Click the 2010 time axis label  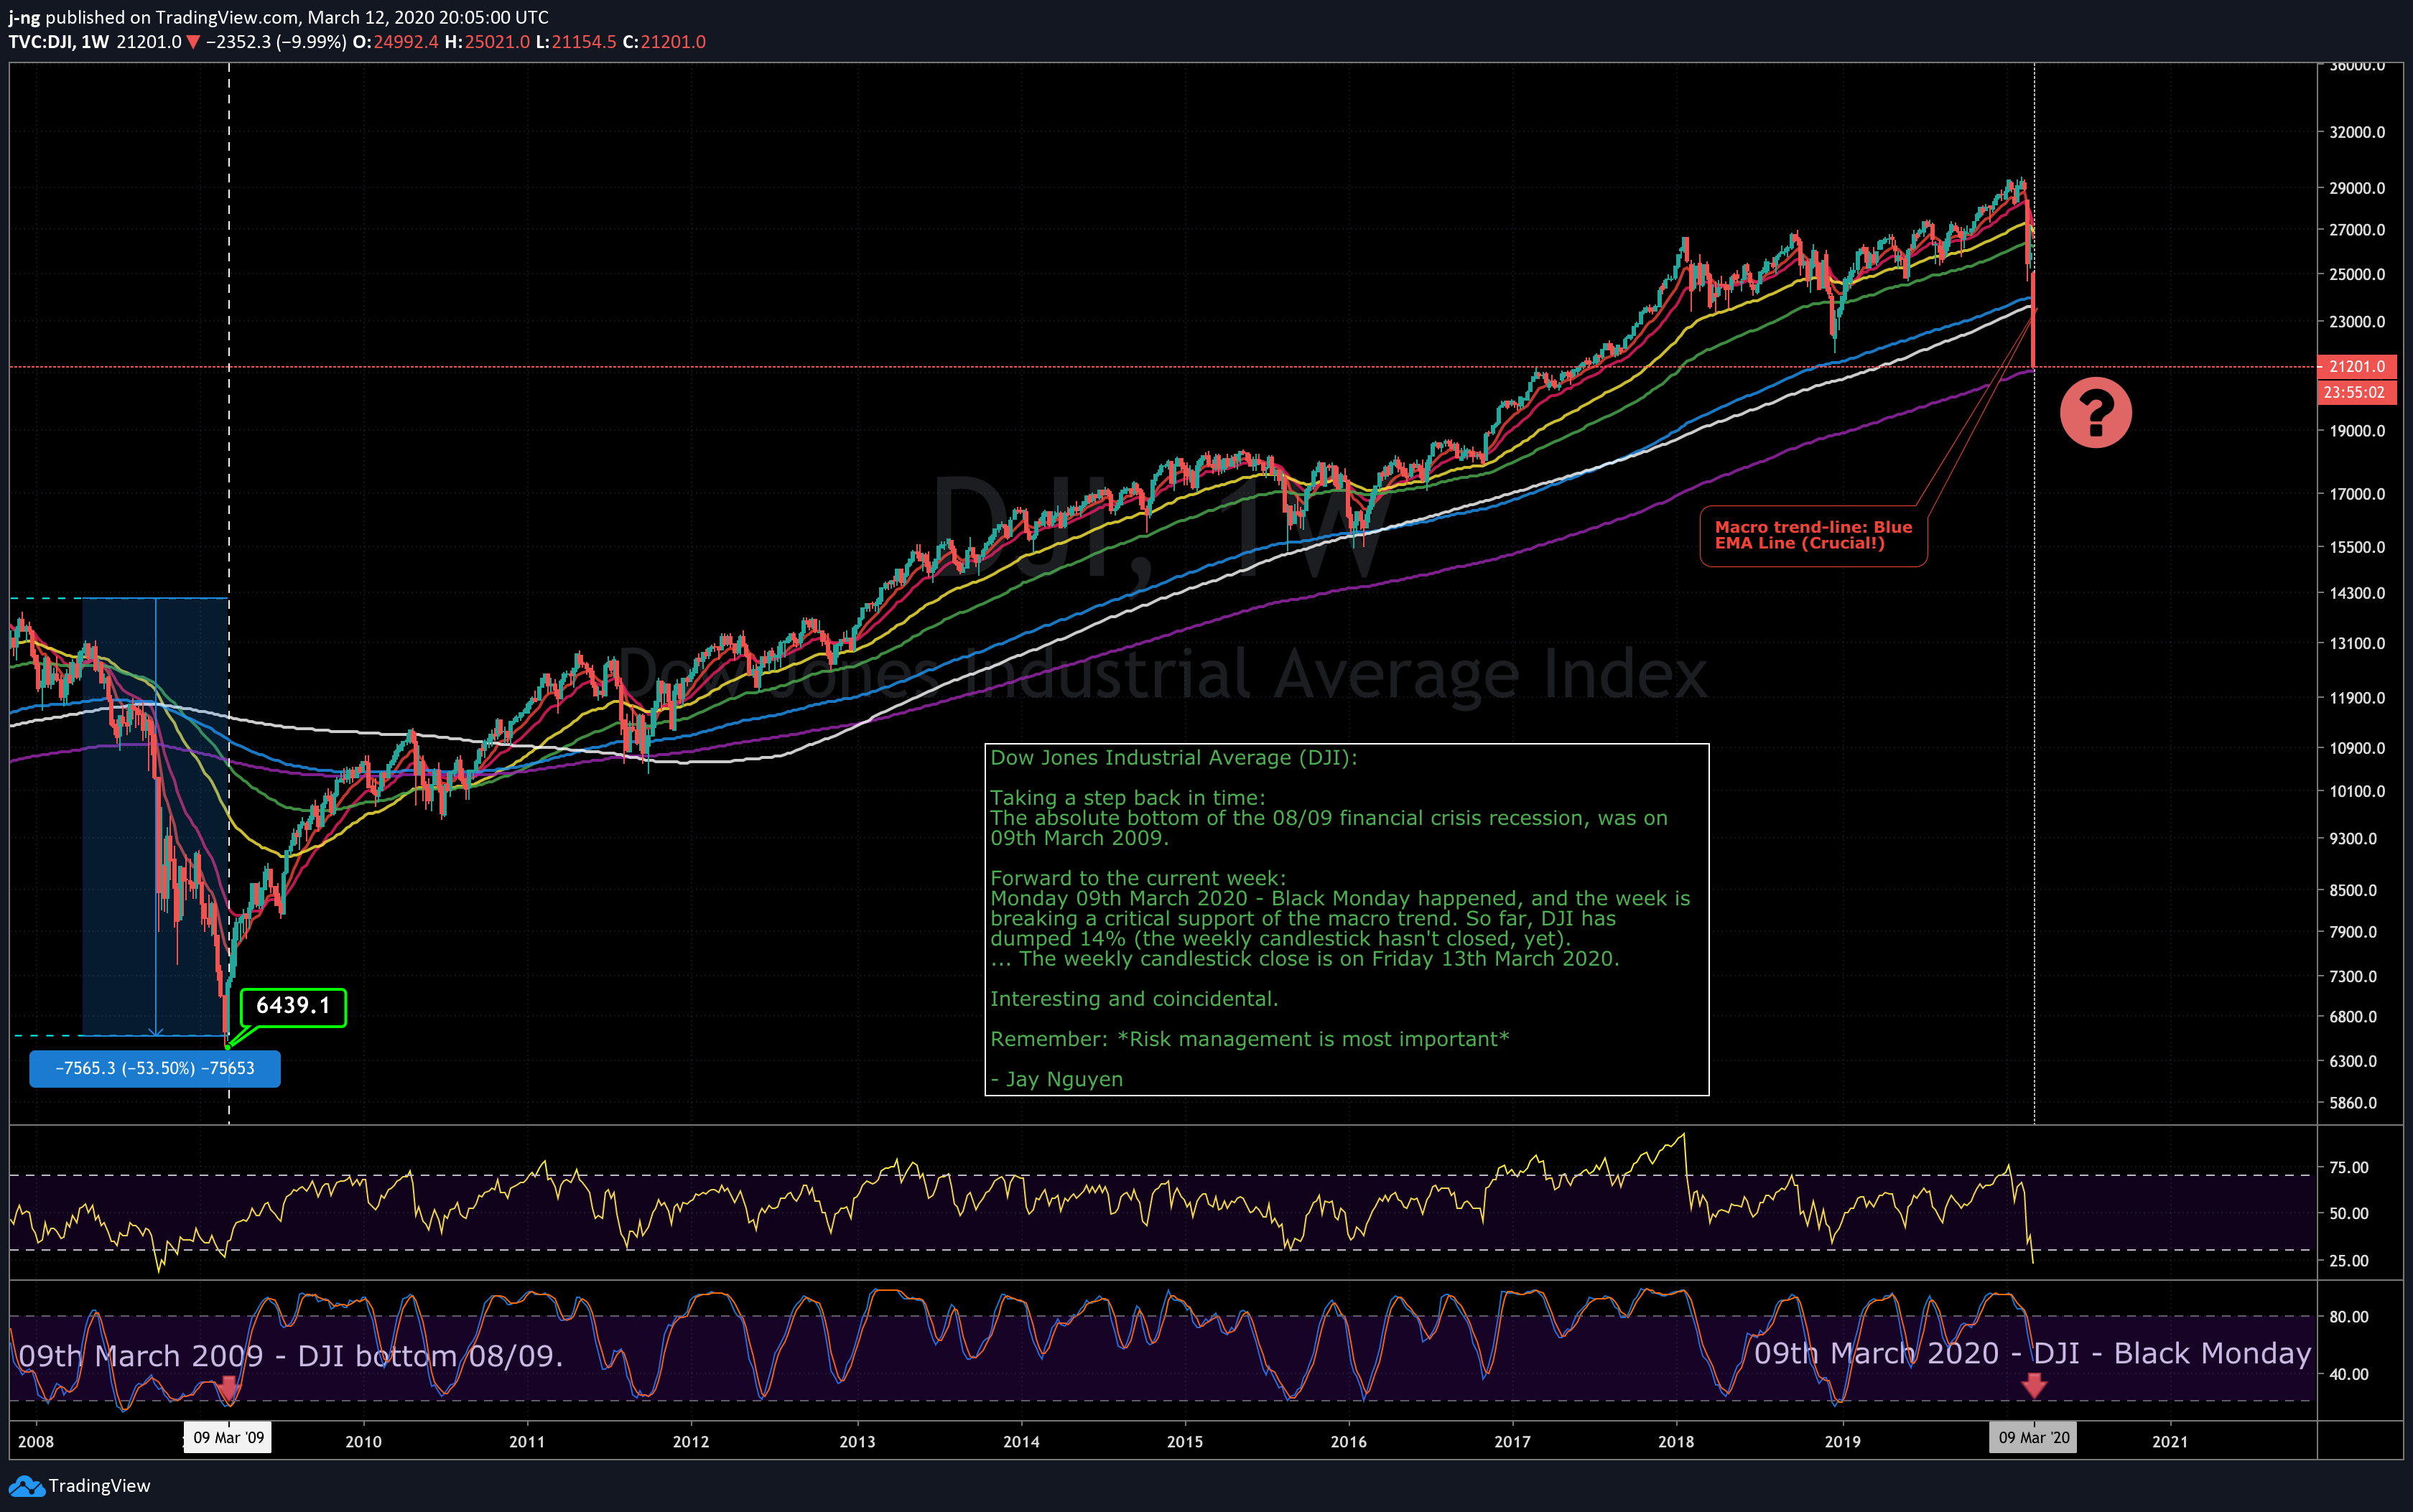363,1442
